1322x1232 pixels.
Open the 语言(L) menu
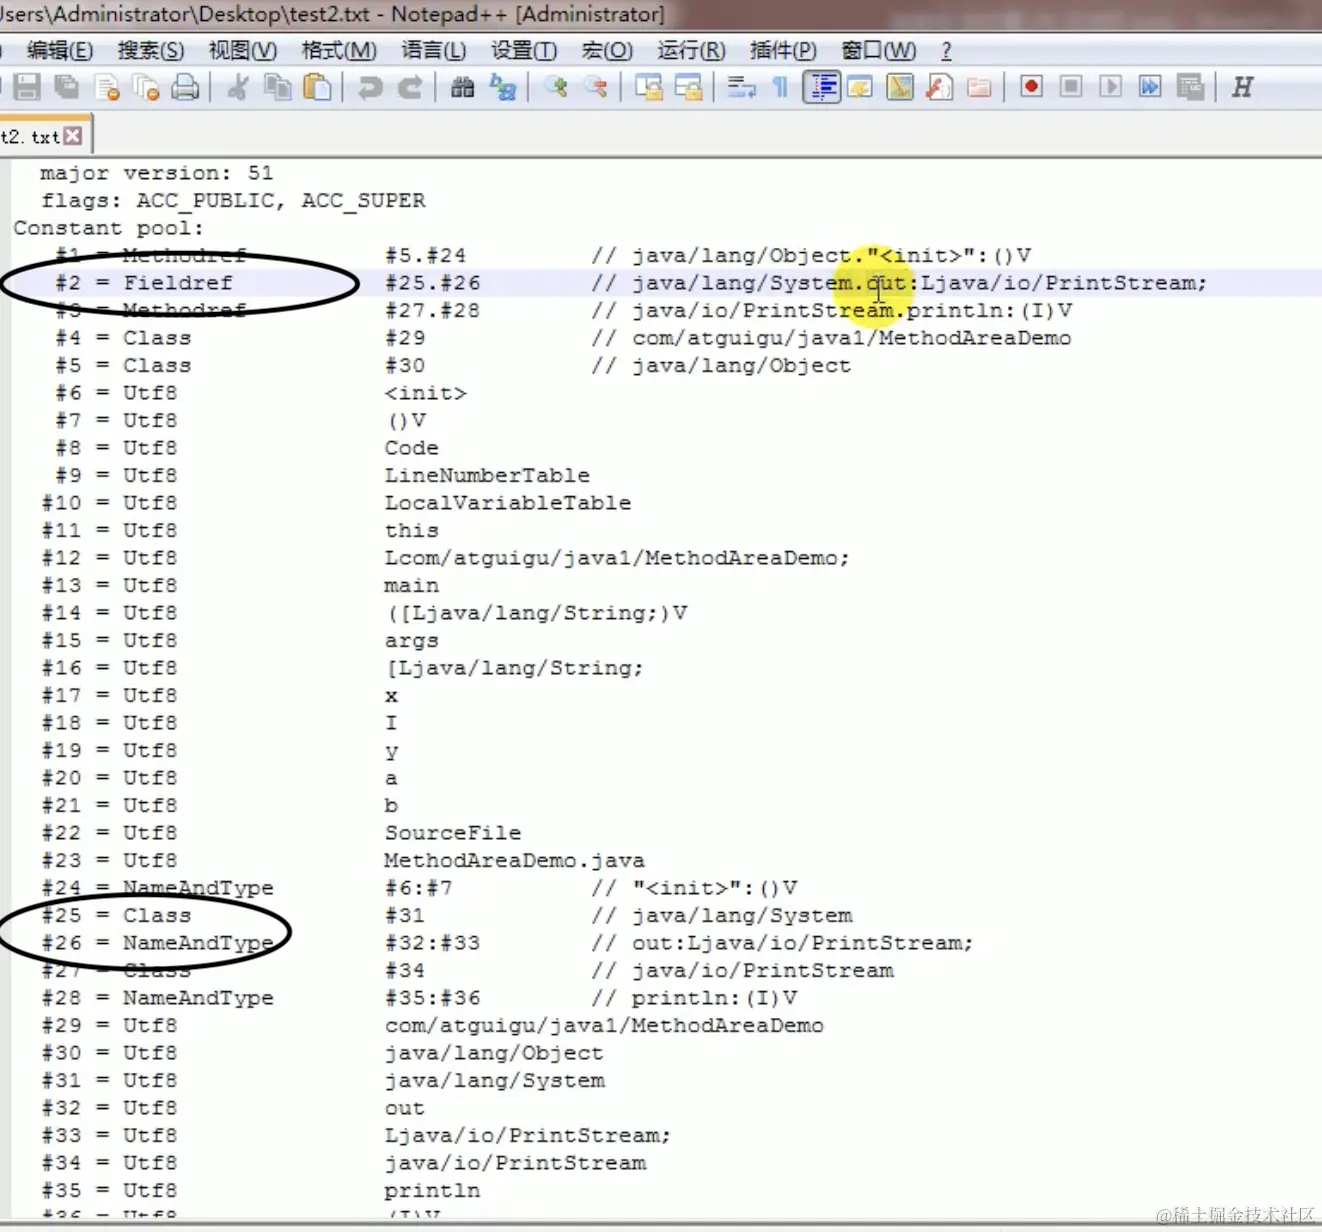(x=433, y=50)
